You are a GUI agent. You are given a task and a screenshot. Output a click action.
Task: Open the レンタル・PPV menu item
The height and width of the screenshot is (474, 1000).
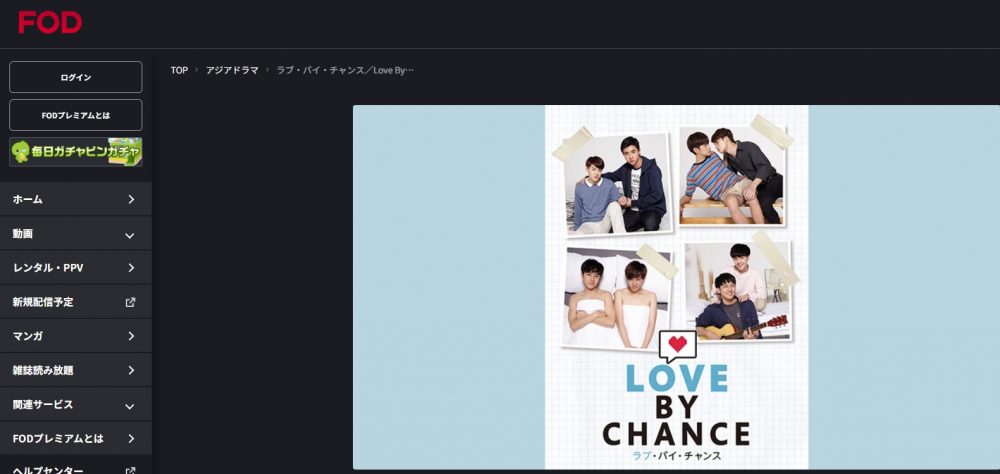point(76,268)
